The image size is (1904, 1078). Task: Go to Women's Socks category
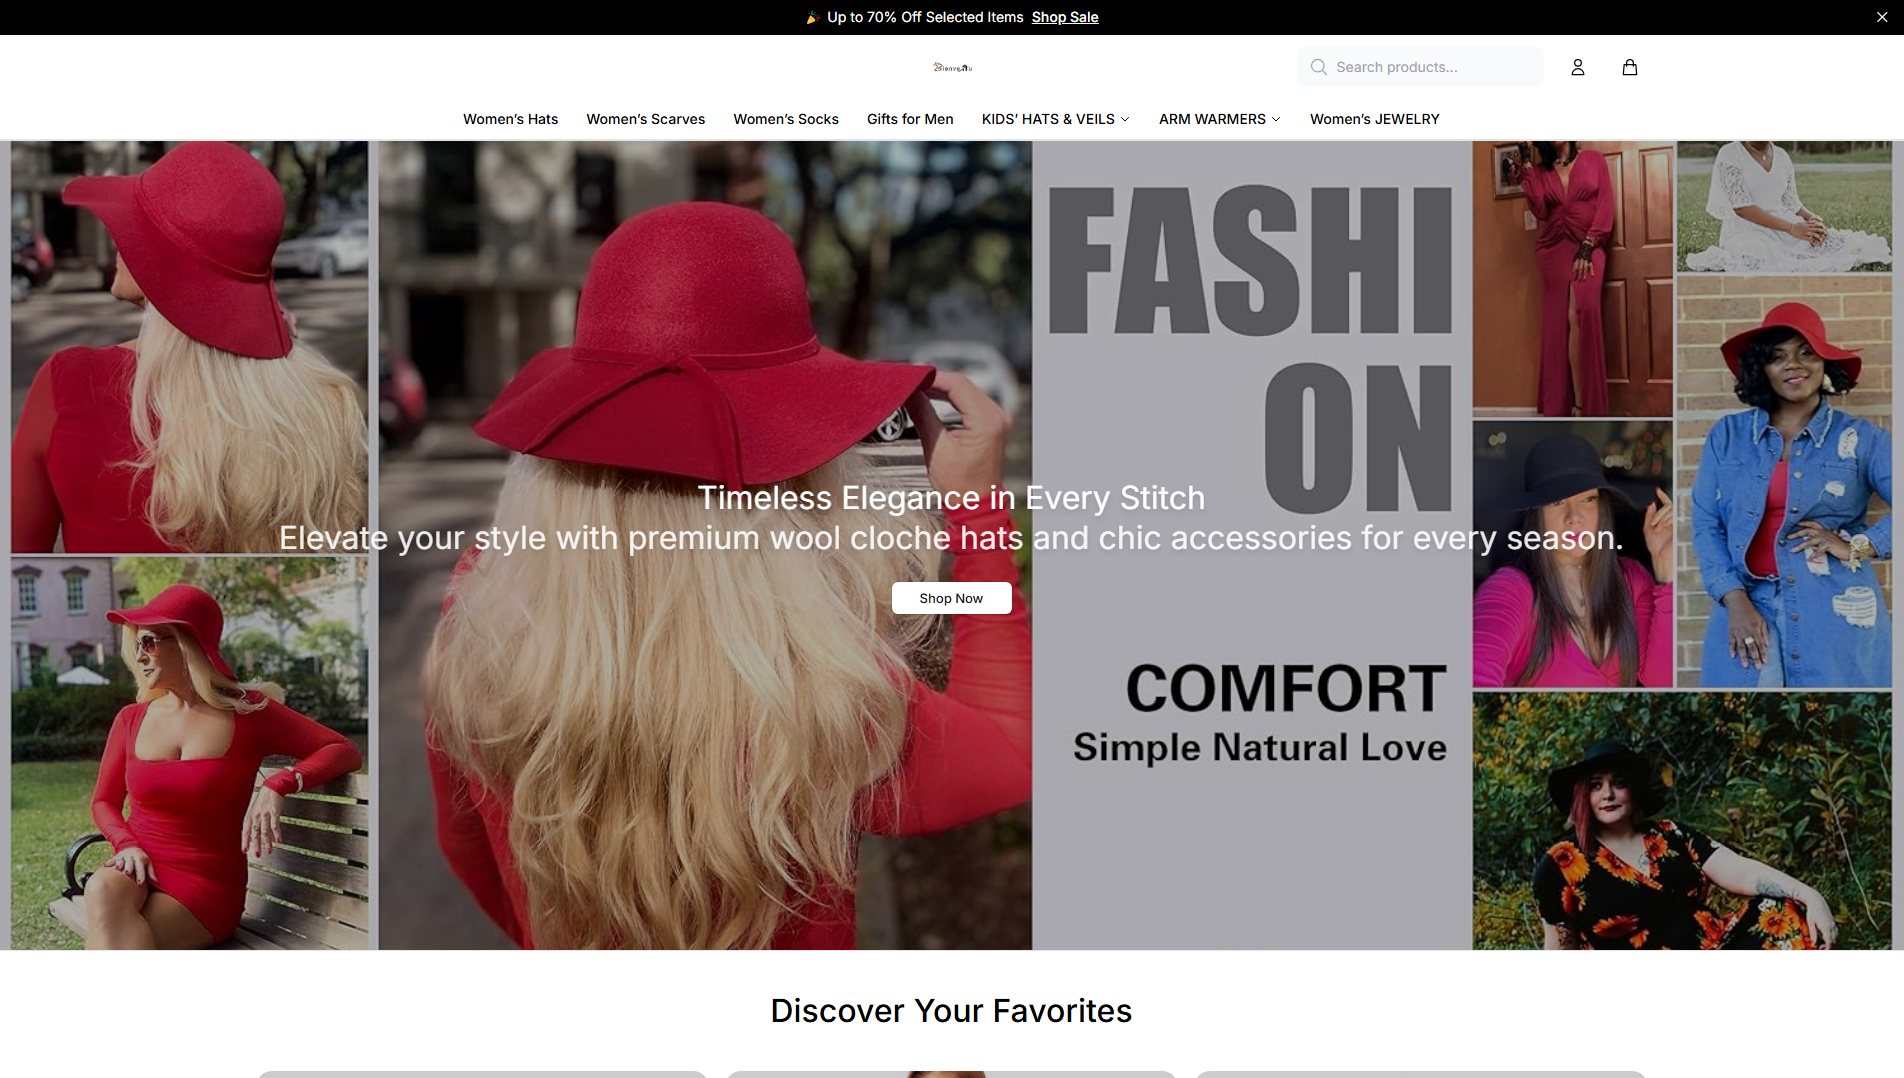coord(786,119)
